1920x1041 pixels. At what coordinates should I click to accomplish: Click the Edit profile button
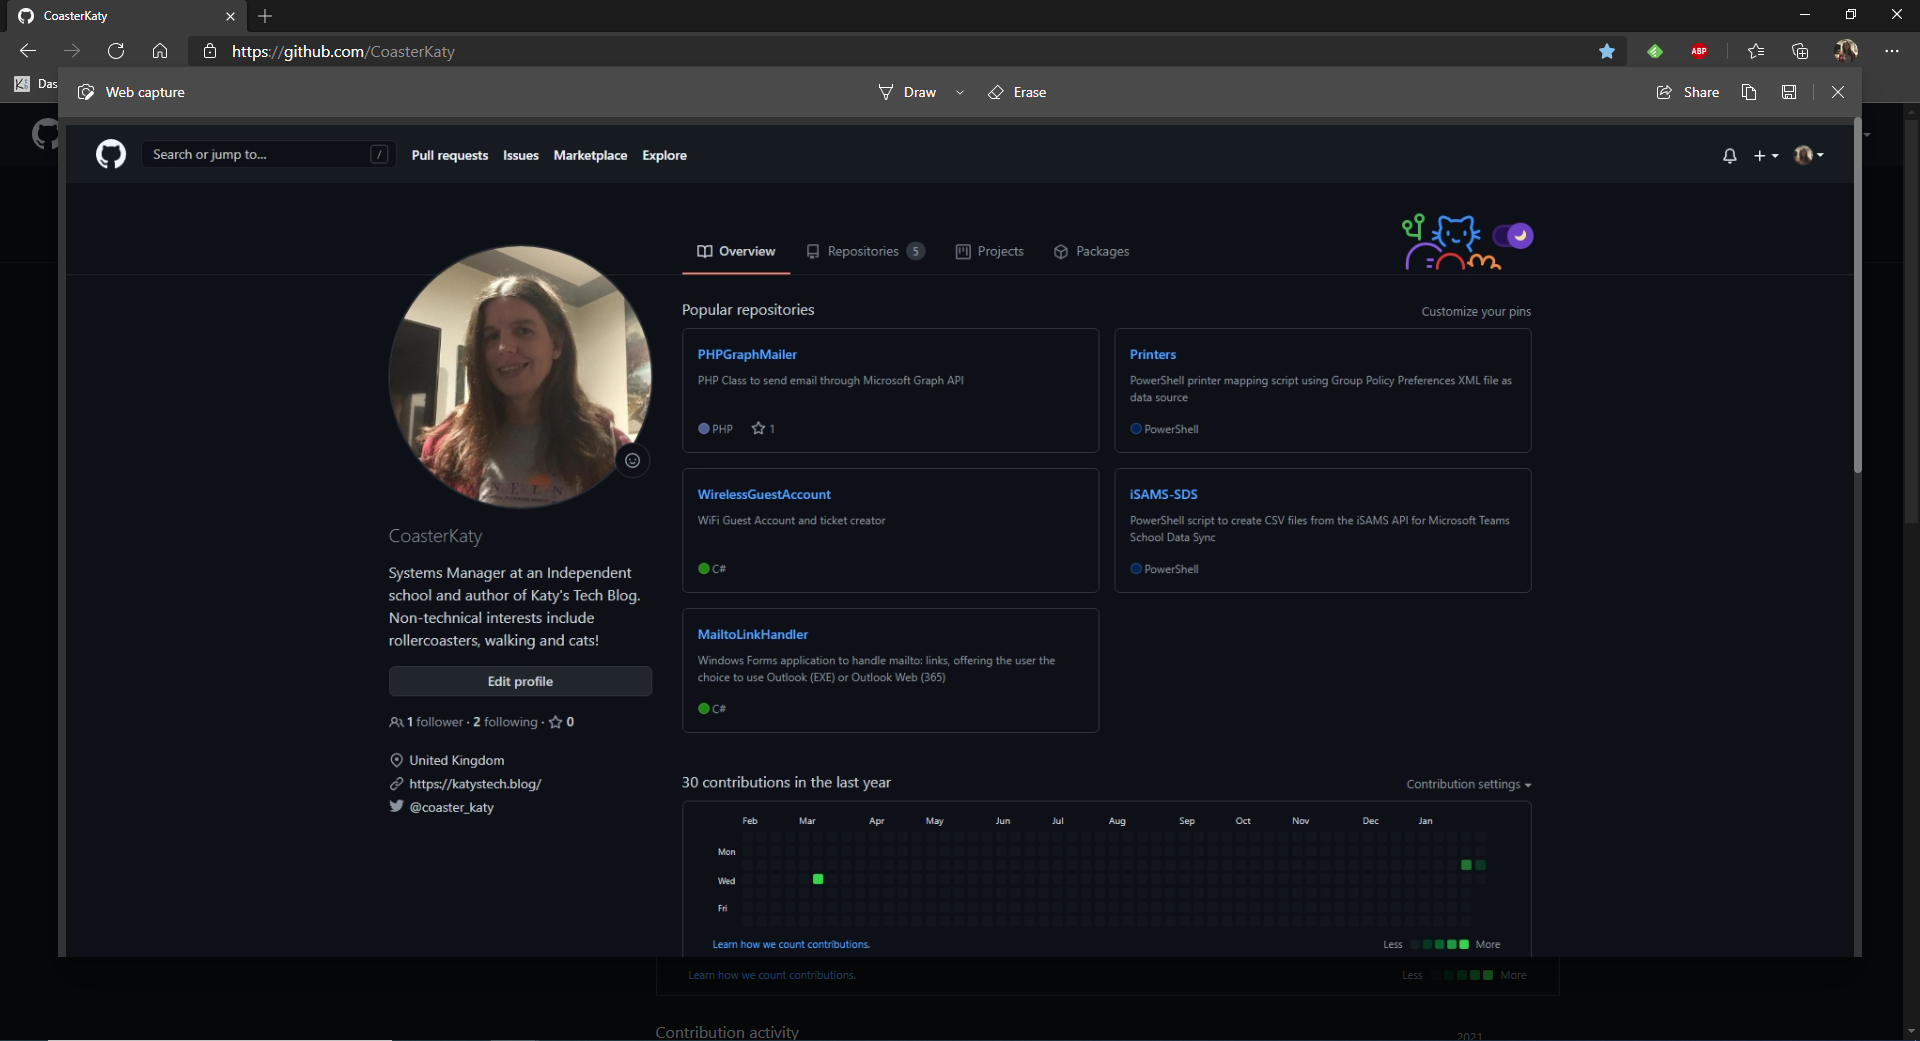point(520,682)
